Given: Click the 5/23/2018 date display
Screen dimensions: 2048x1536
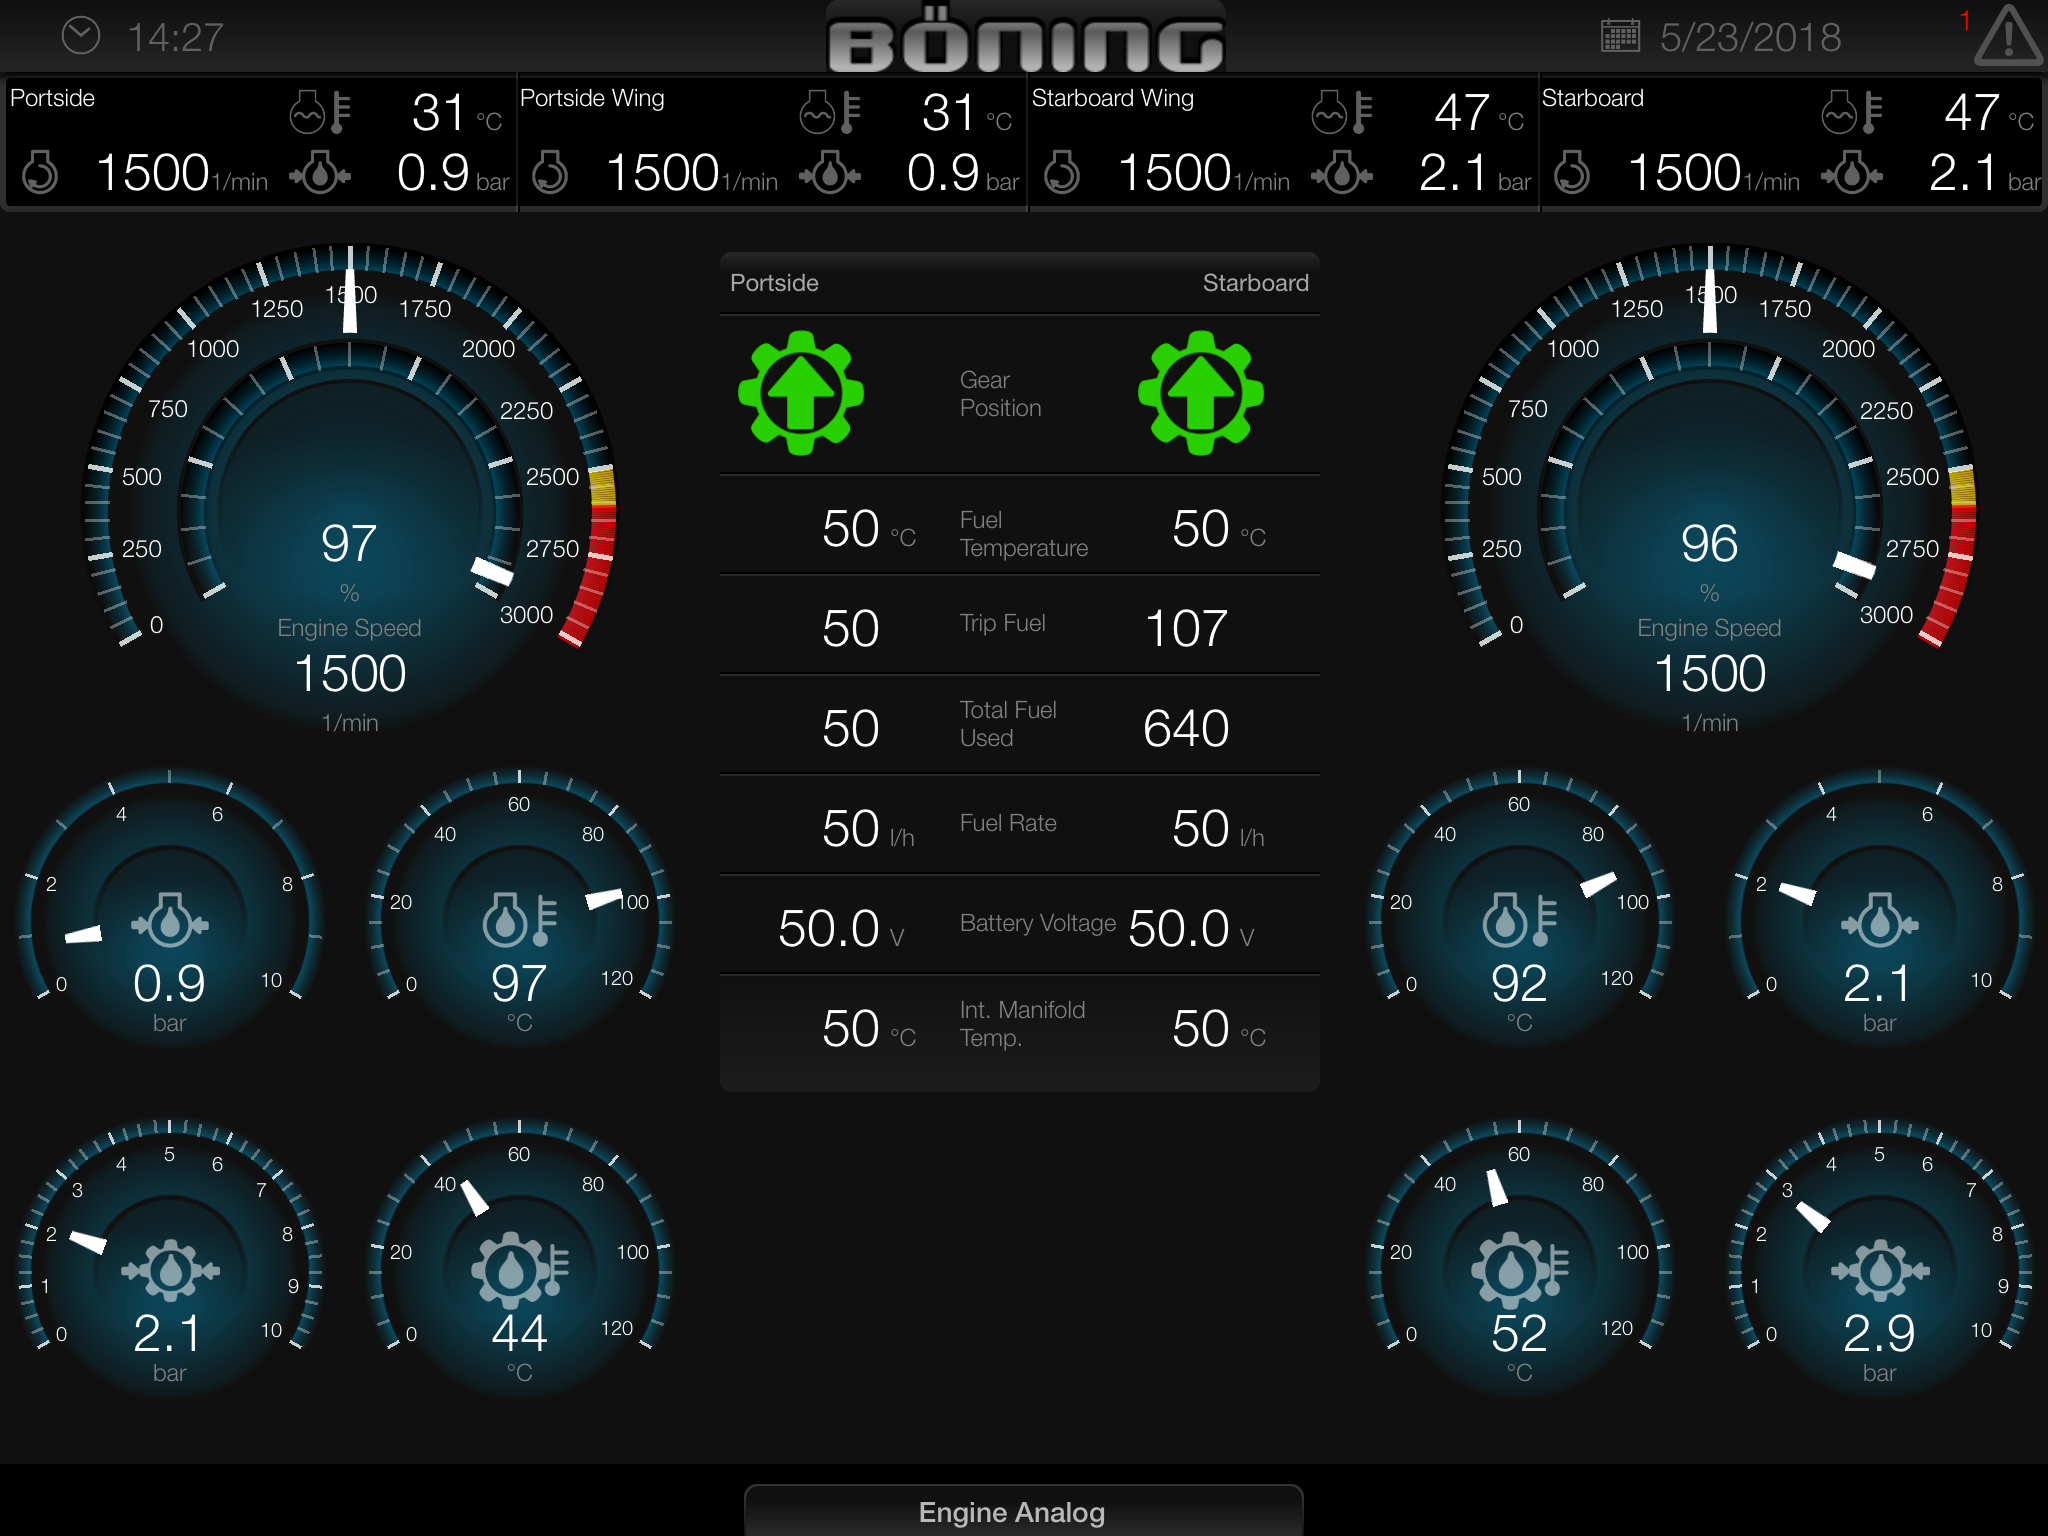Looking at the screenshot, I should pos(1750,38).
